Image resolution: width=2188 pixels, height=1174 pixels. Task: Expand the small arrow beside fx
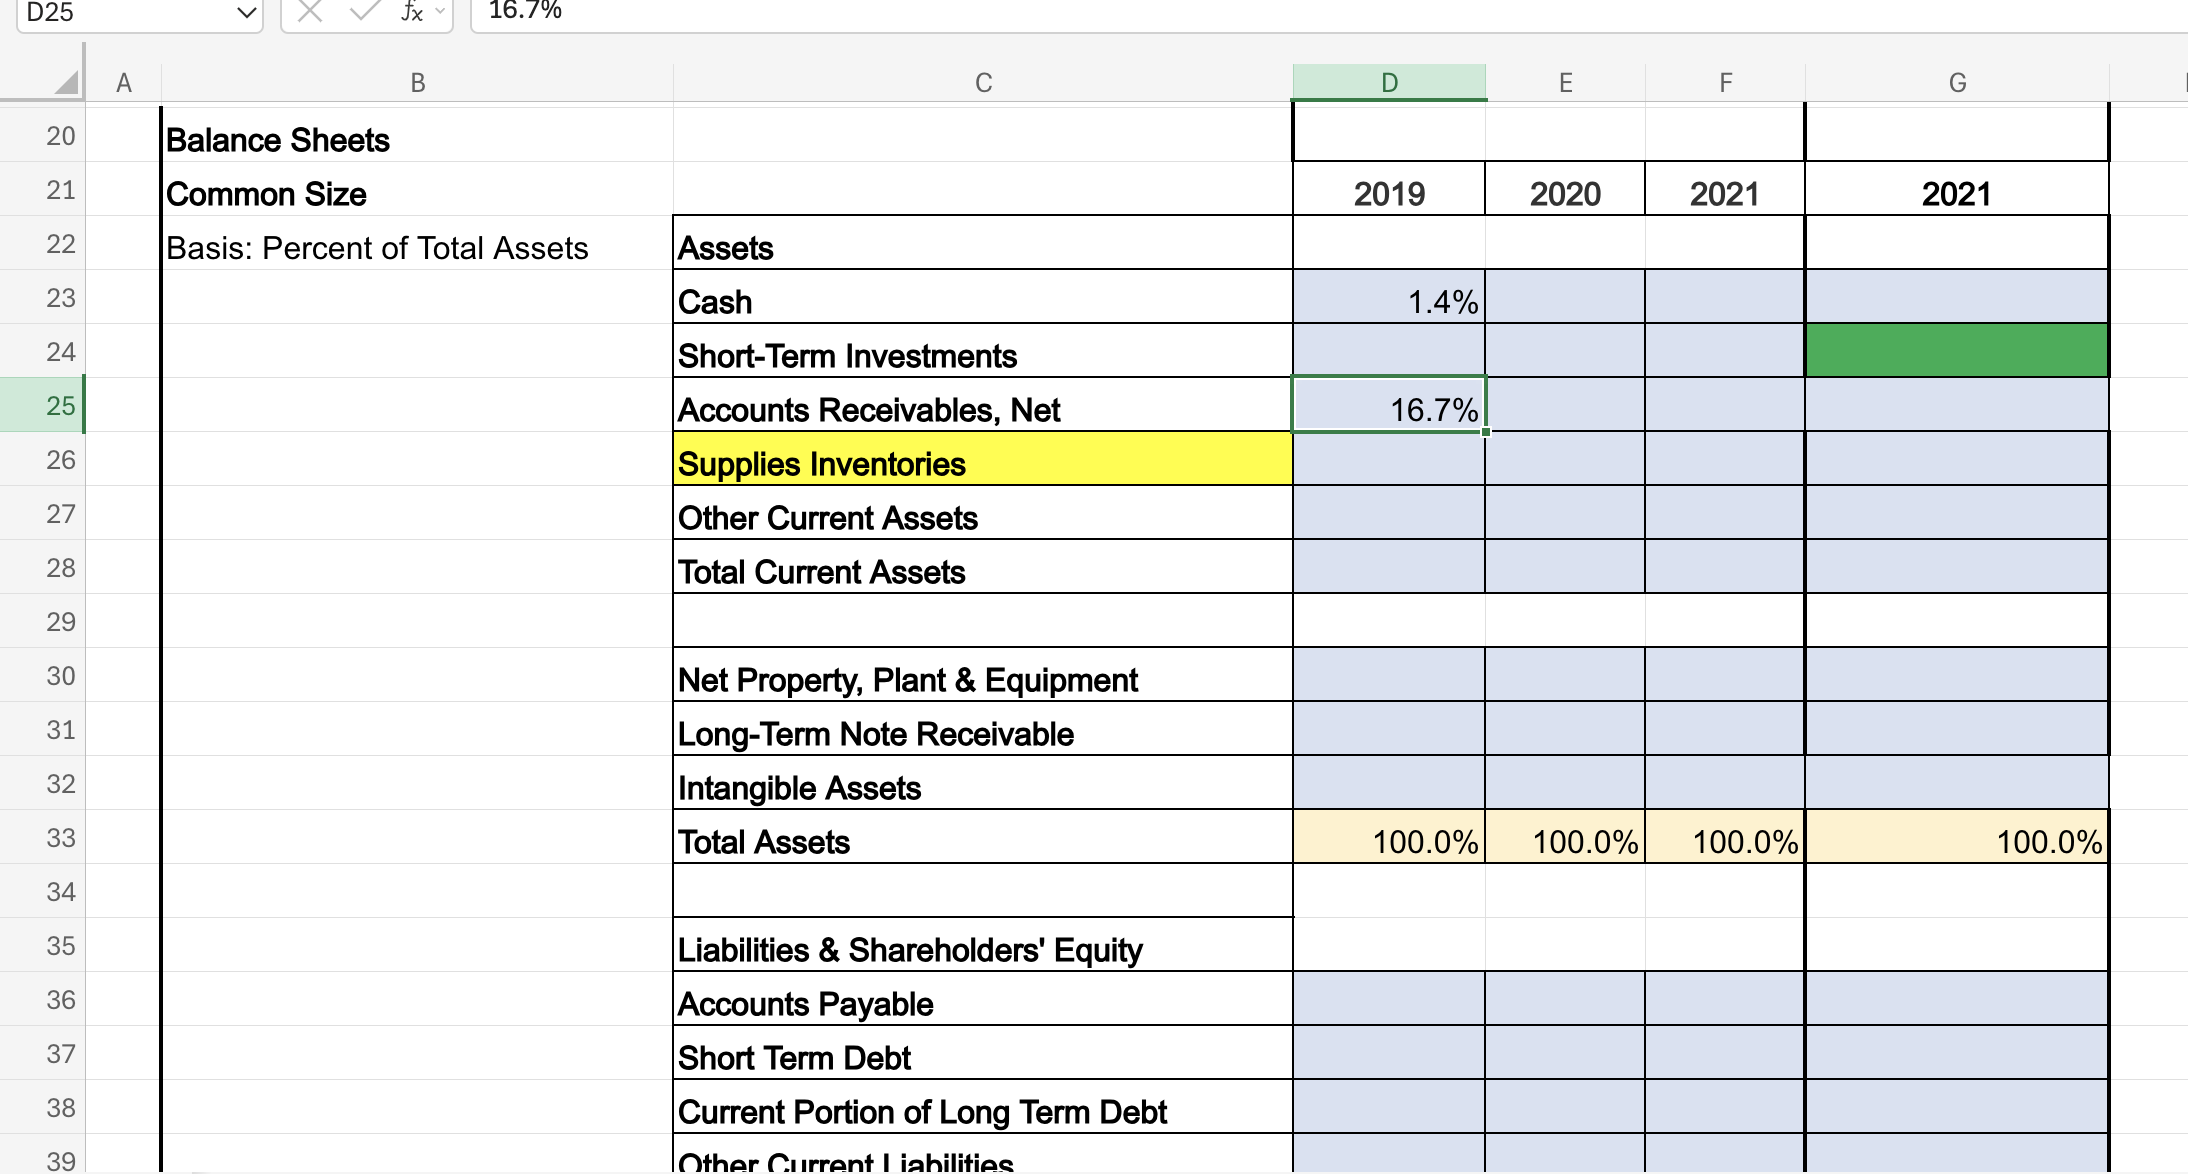tap(440, 11)
